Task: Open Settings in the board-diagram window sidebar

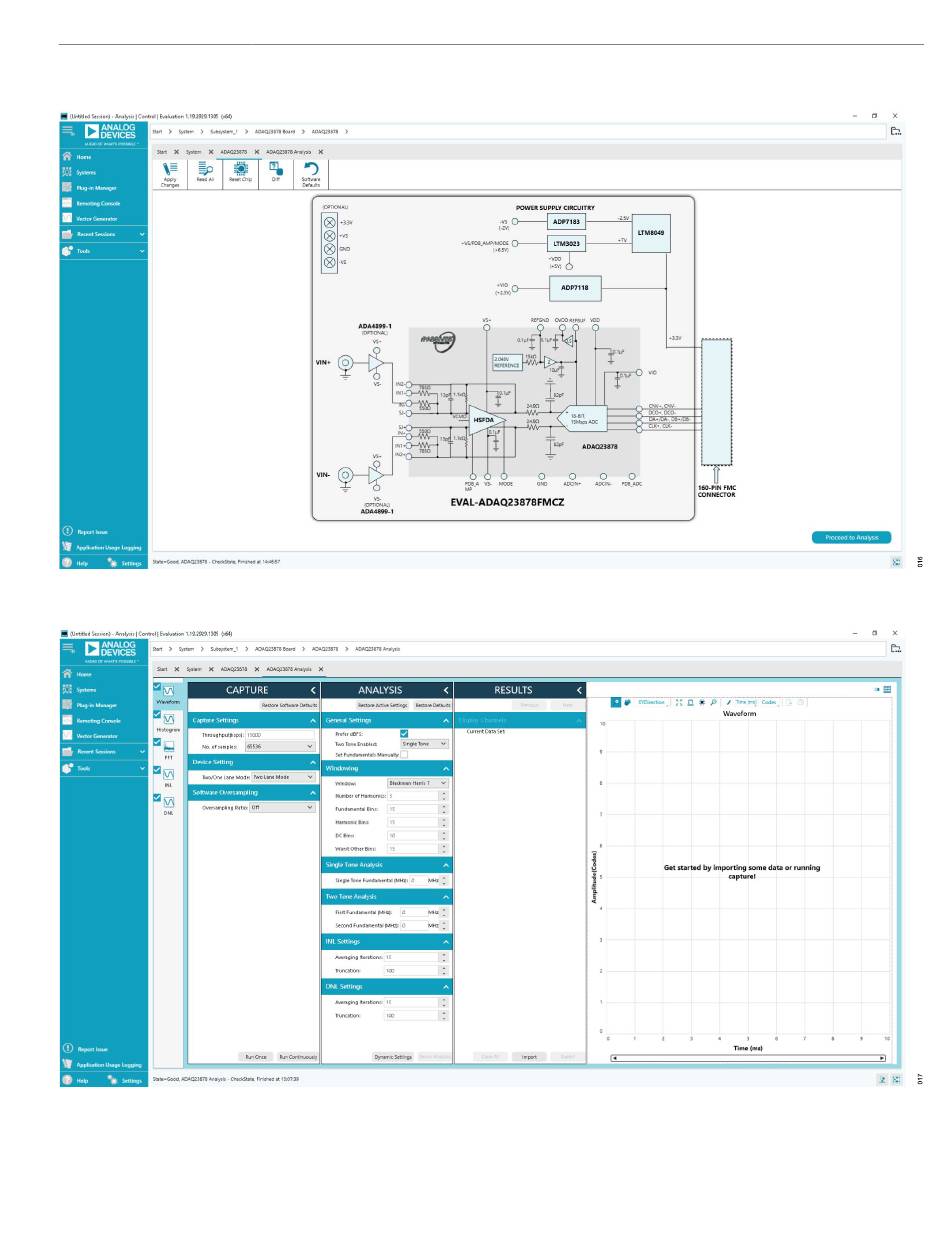Action: [x=125, y=563]
